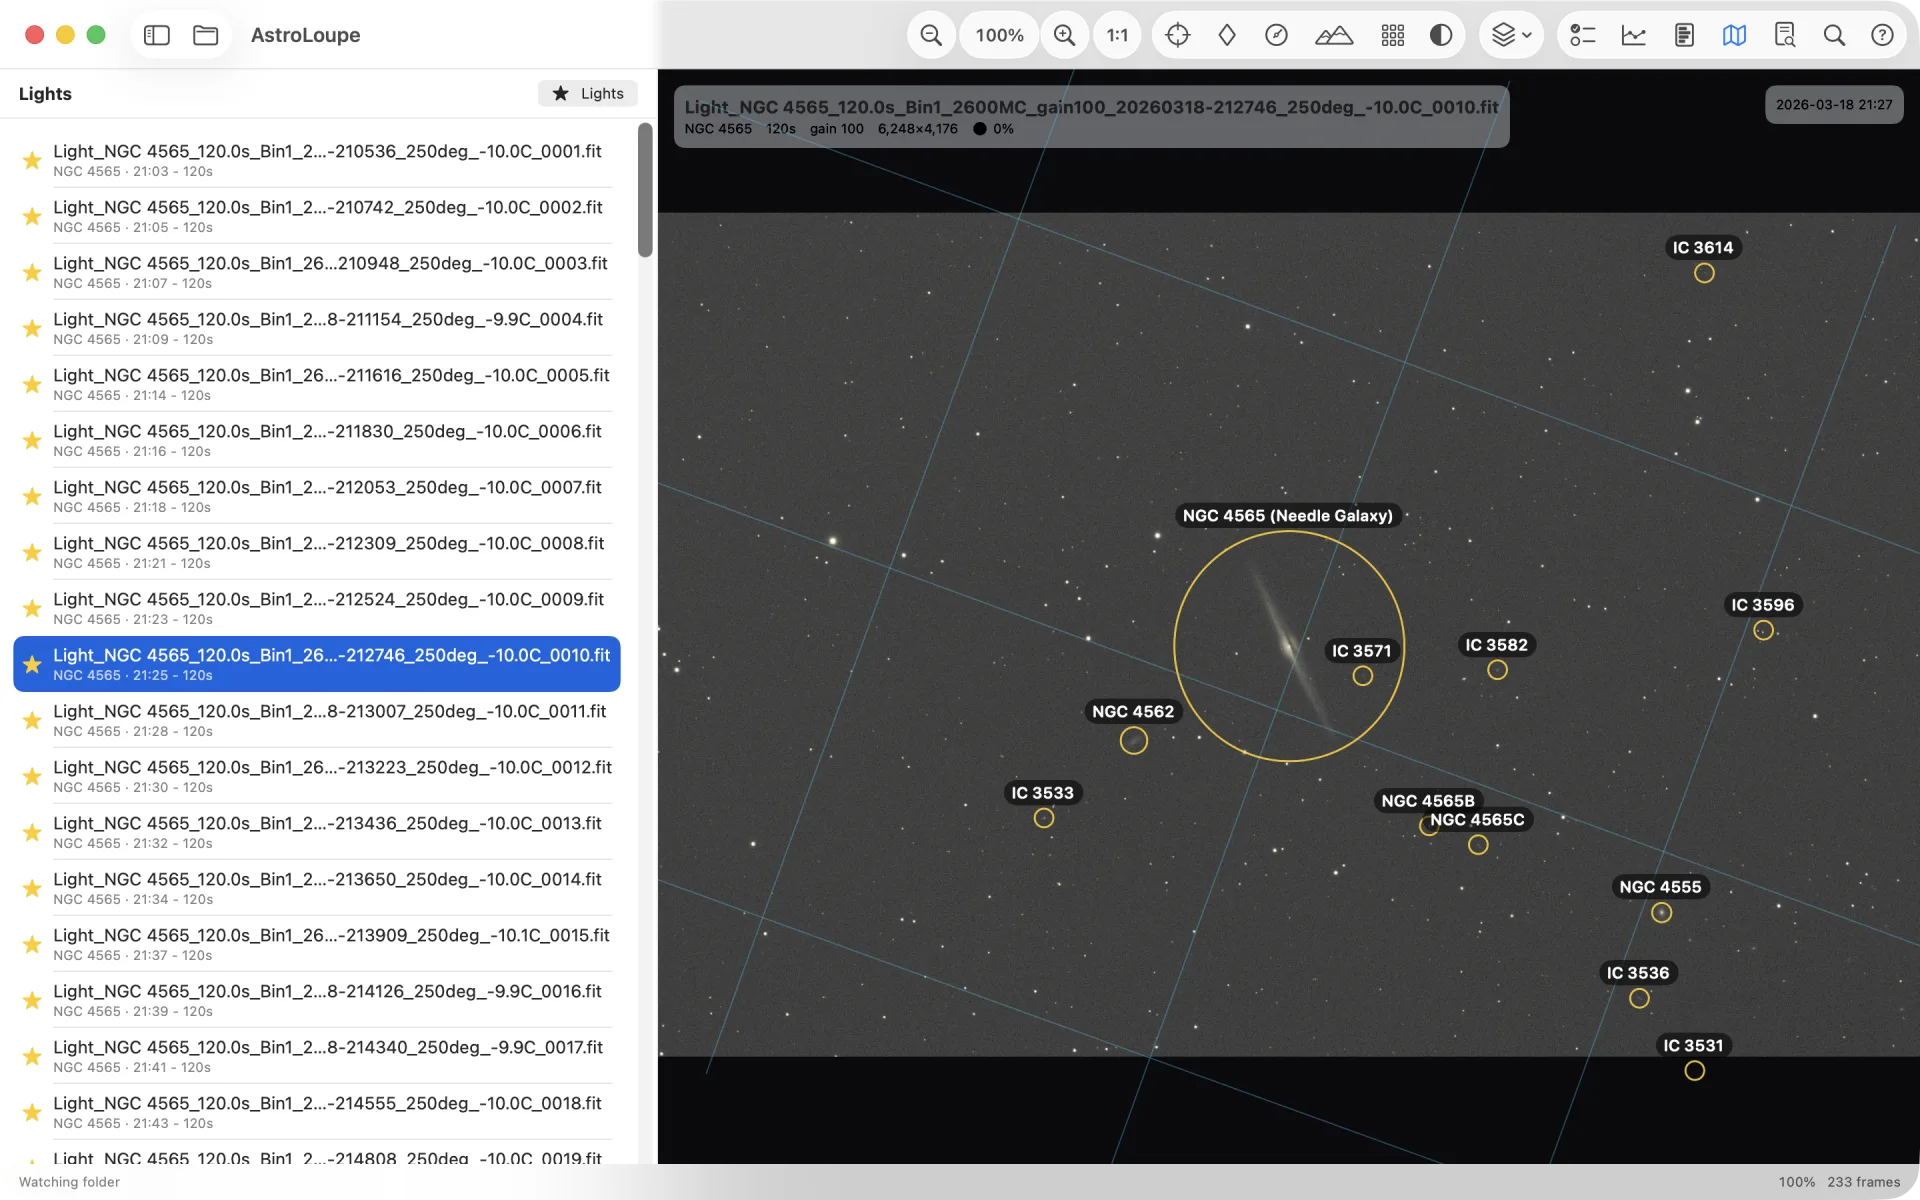Viewport: 1920px width, 1200px height.
Task: Select frame 211830 0006.fit
Action: click(316, 440)
